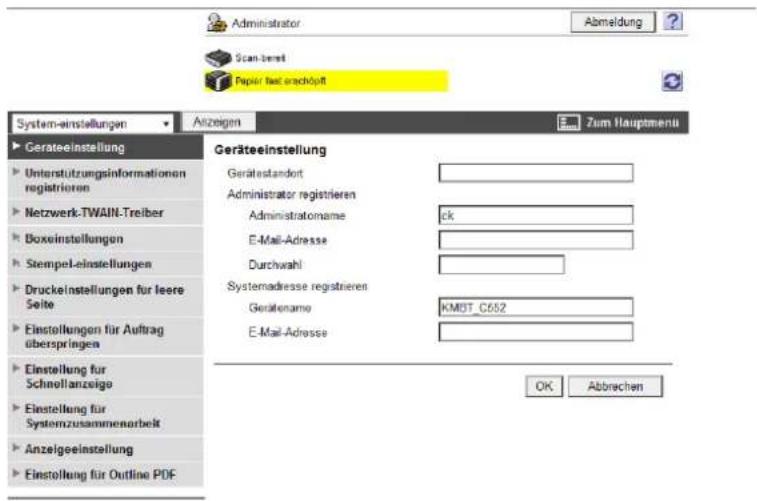Click the scanner status icon
The width and height of the screenshot is (757, 501).
[218, 58]
